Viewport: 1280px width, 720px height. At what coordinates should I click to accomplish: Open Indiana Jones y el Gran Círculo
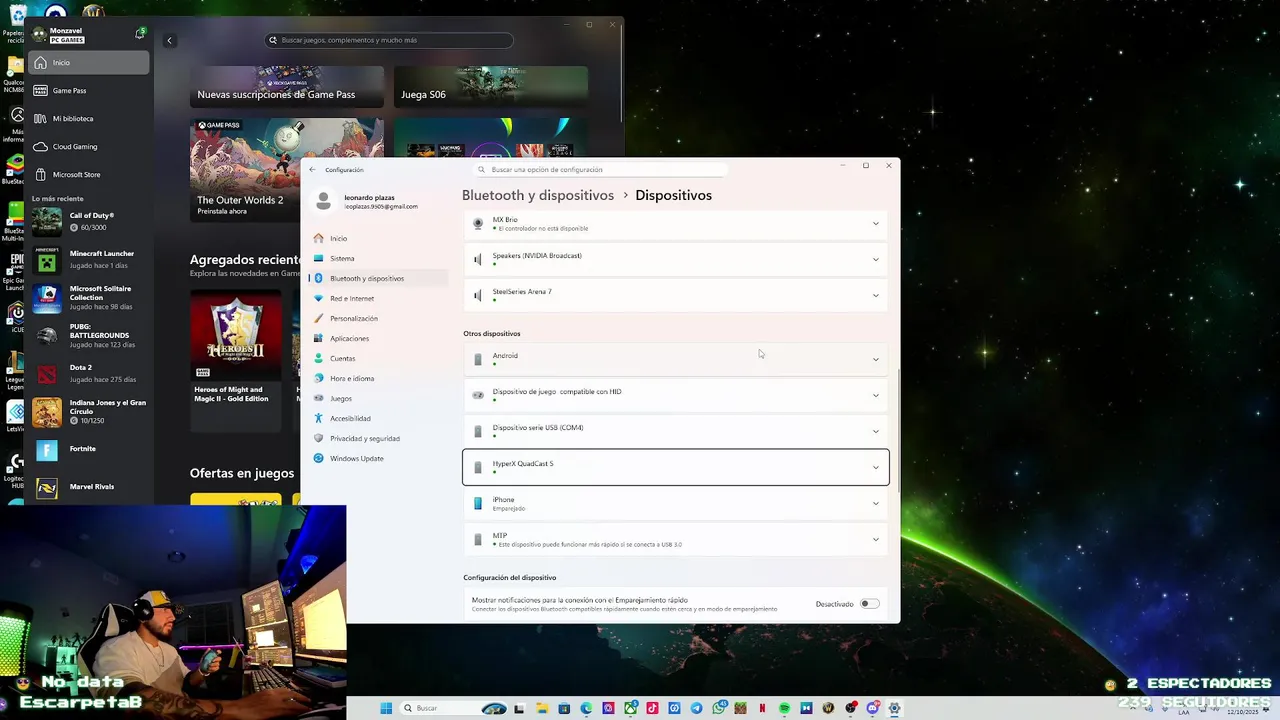coord(89,412)
